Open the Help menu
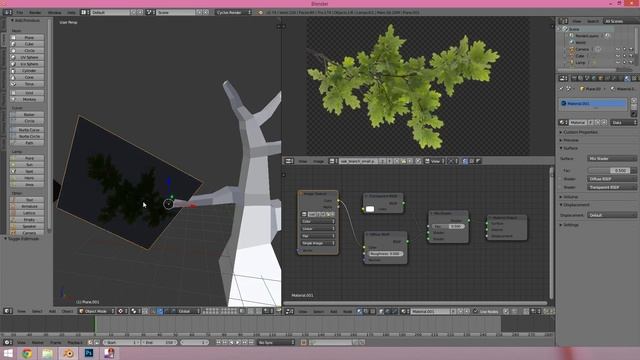 click(71, 12)
